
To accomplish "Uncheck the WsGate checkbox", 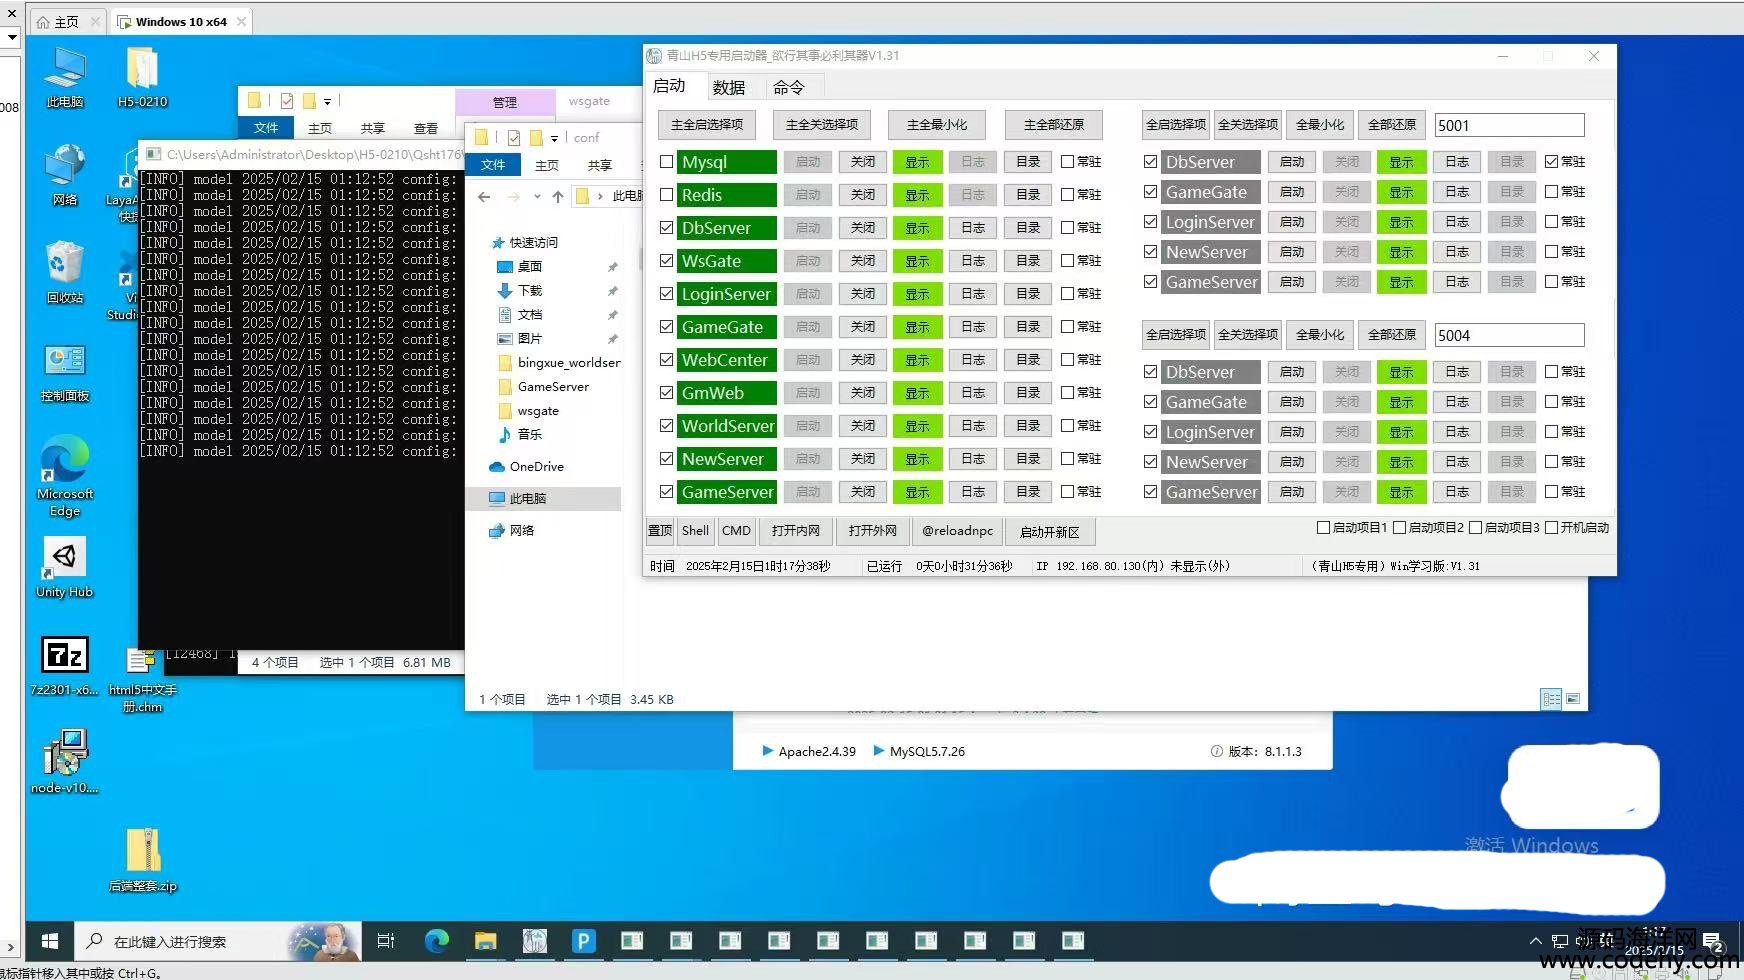I will [667, 261].
